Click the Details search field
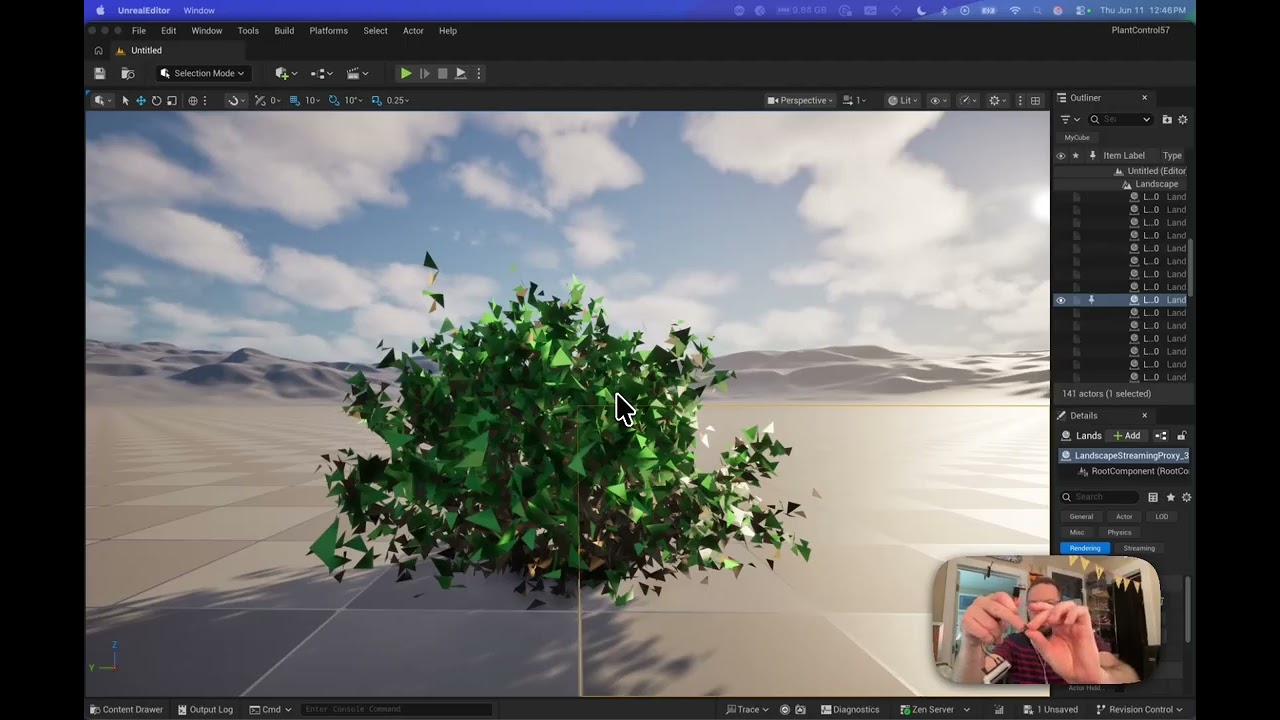1280x720 pixels. pos(1099,497)
